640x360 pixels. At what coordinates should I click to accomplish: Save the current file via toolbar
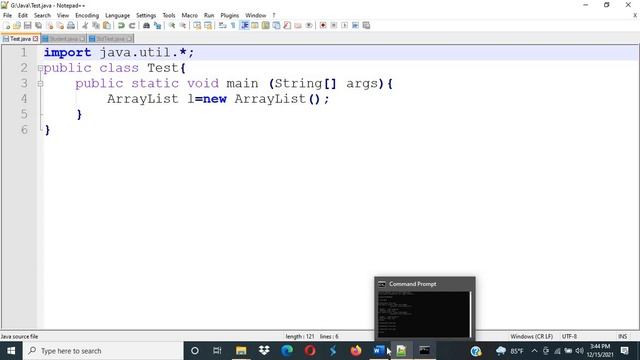(28, 25)
